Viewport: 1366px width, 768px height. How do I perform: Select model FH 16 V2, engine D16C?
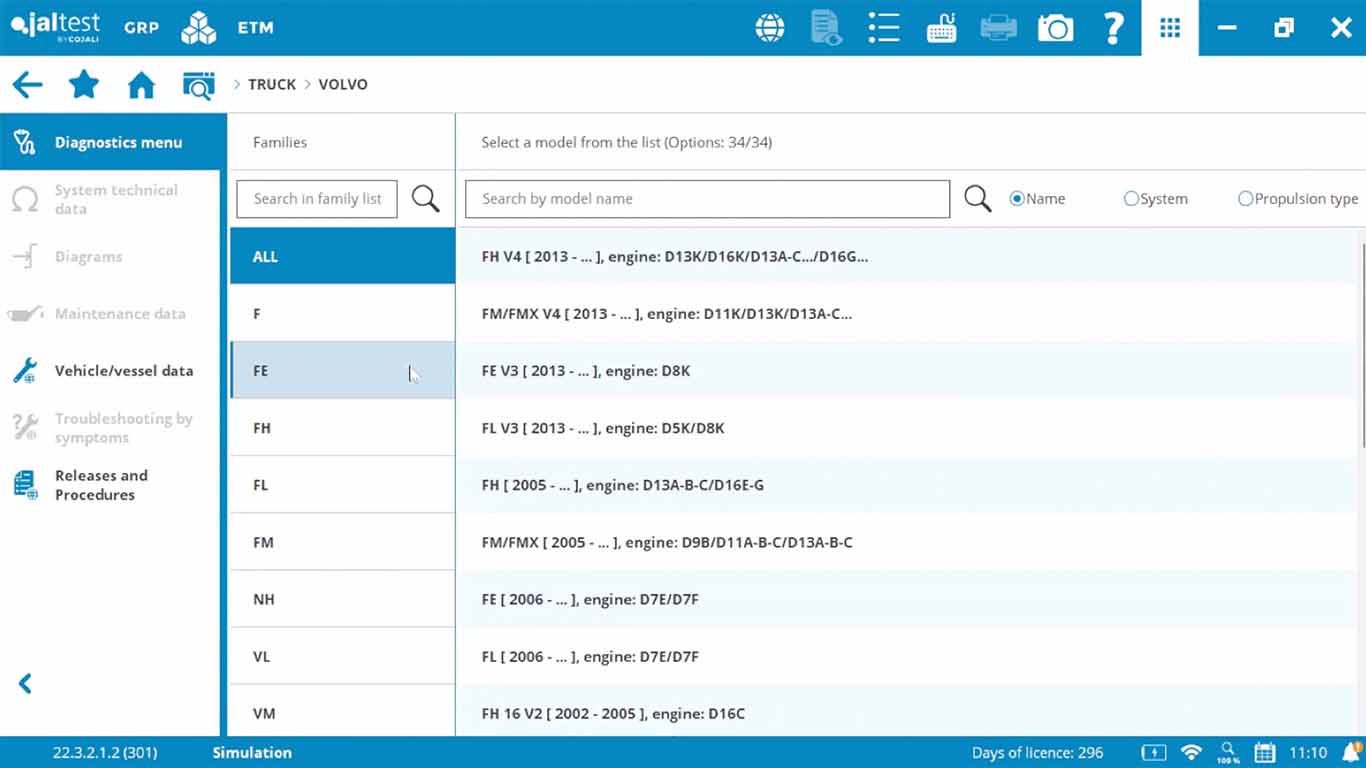[x=908, y=712]
